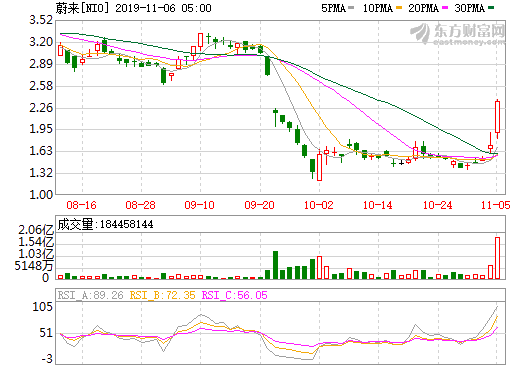Click the tallest red volume bar at 11-05
Image resolution: width=520 pixels, height=365 pixels.
coord(497,258)
